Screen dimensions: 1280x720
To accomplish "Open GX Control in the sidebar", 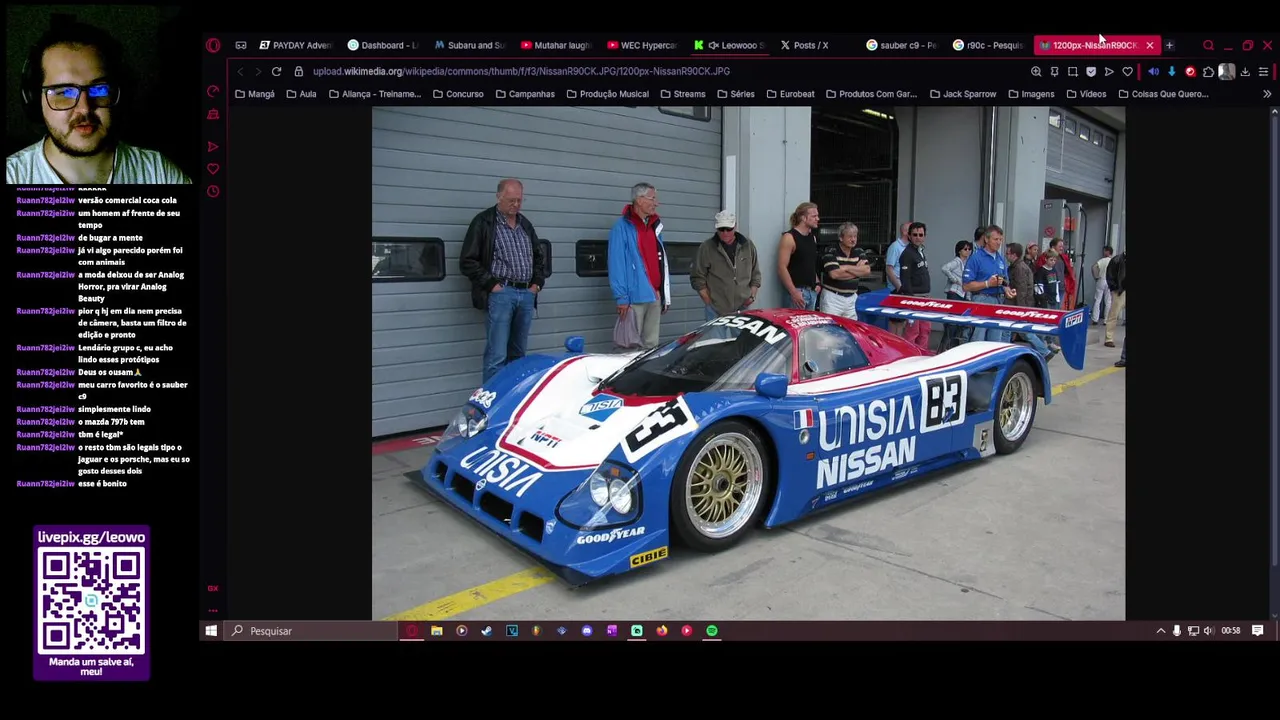I will click(213, 92).
